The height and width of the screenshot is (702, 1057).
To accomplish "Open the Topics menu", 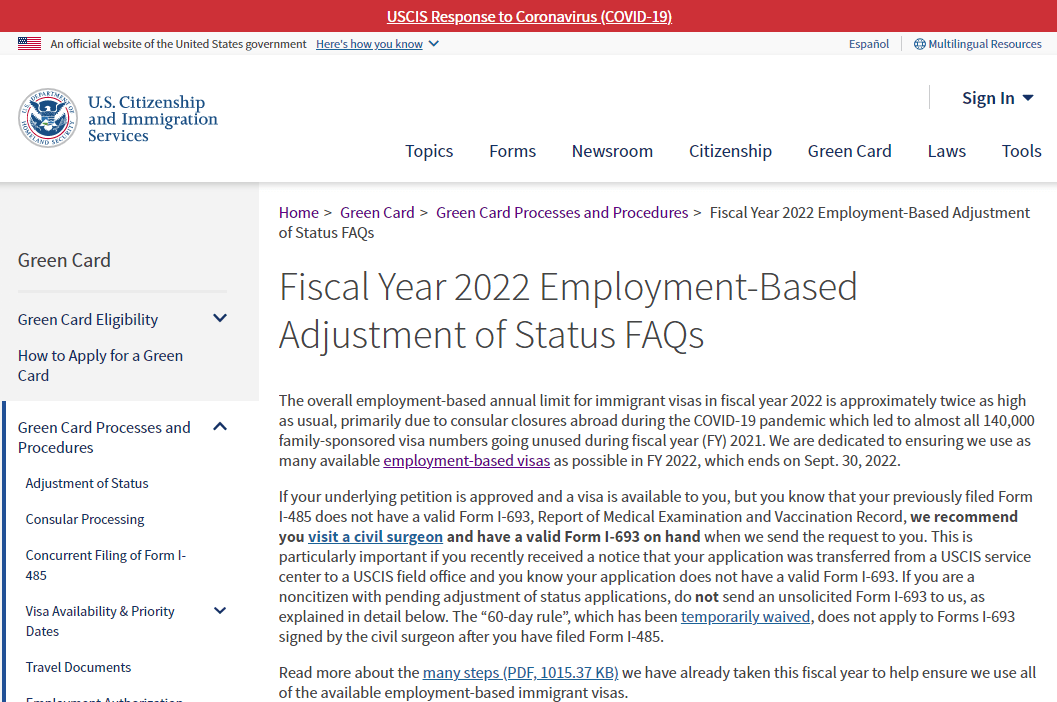I will 429,151.
